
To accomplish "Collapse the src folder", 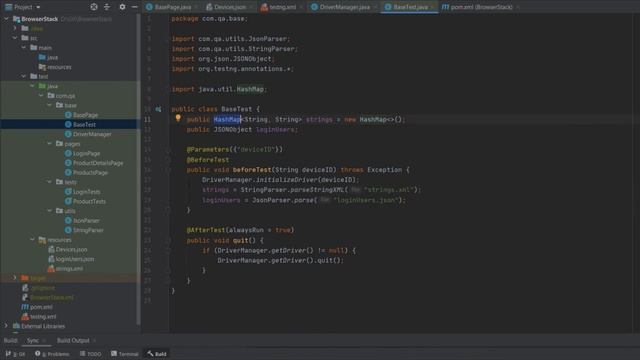I will click(x=15, y=38).
